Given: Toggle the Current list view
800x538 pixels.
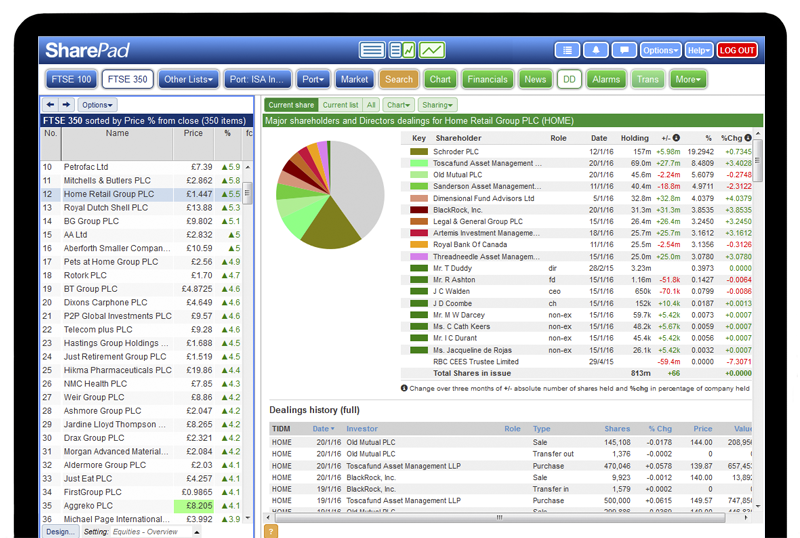Looking at the screenshot, I should pos(340,105).
